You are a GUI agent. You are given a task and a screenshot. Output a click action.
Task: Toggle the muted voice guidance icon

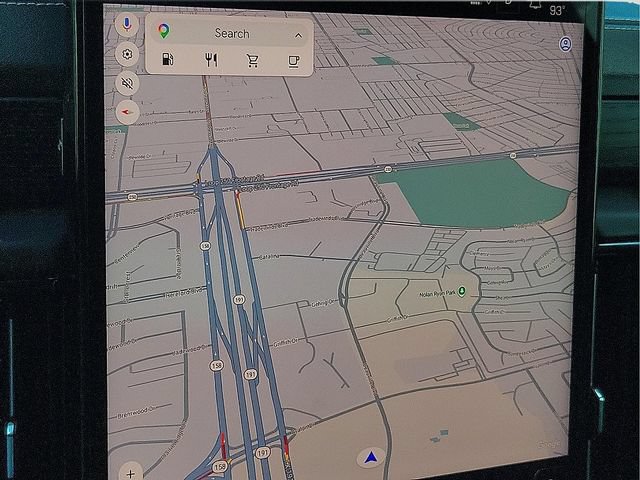[127, 83]
